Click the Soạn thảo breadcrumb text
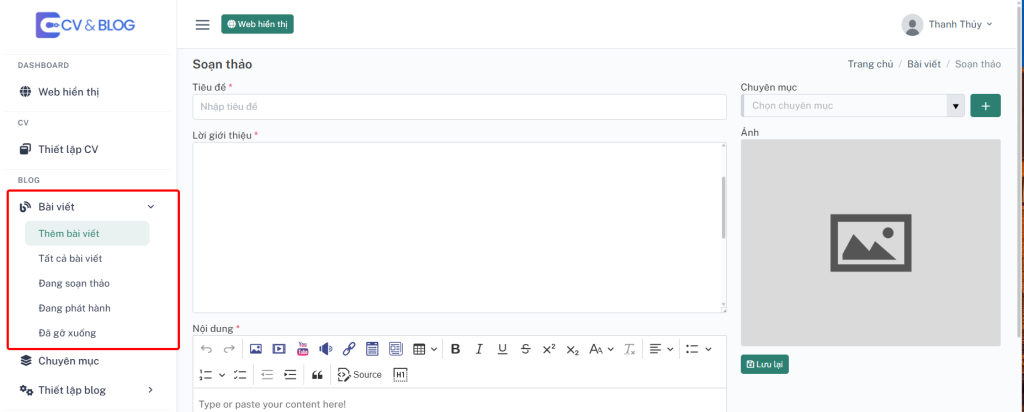Screen dimensions: 1024x412 click(978, 64)
